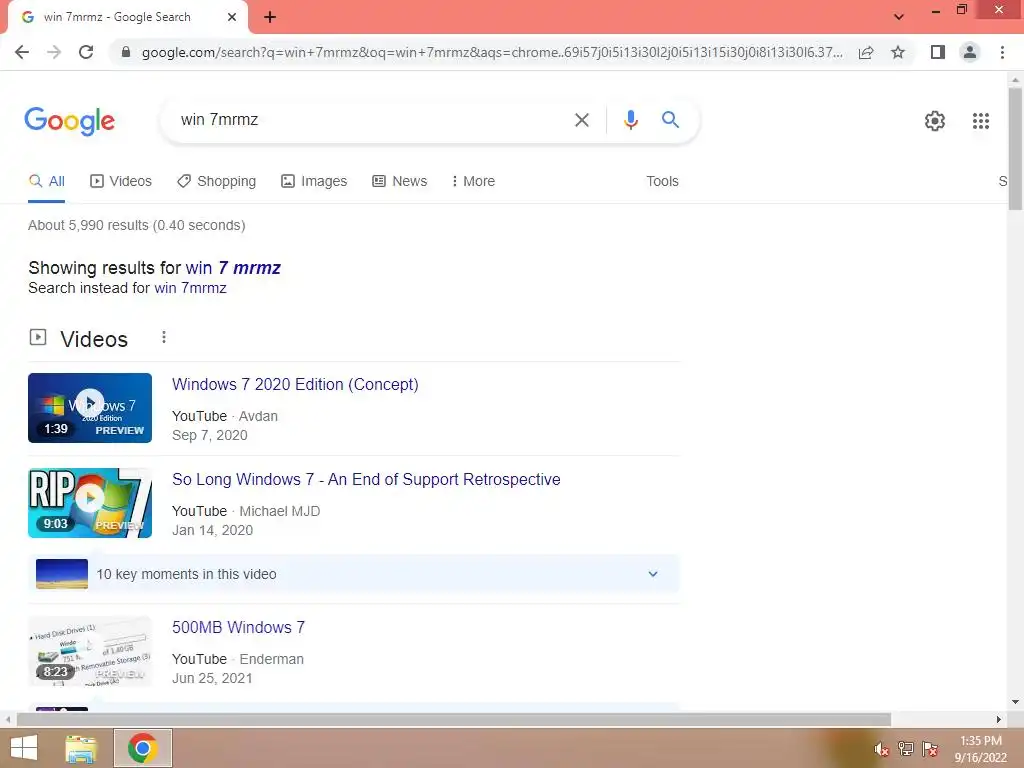Click the 'Jun 25, 2021' date text
This screenshot has width=1024, height=768.
[x=212, y=678]
